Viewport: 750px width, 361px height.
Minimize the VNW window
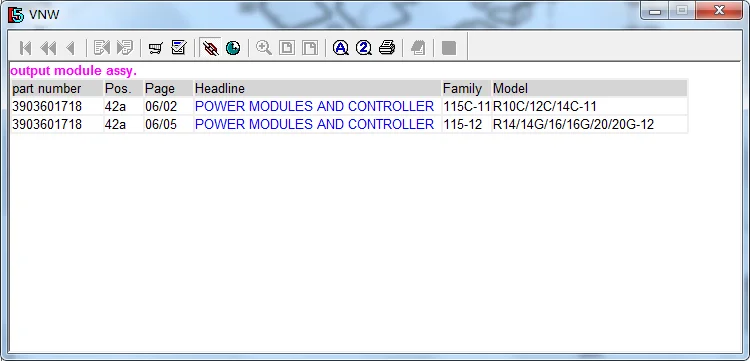(655, 11)
